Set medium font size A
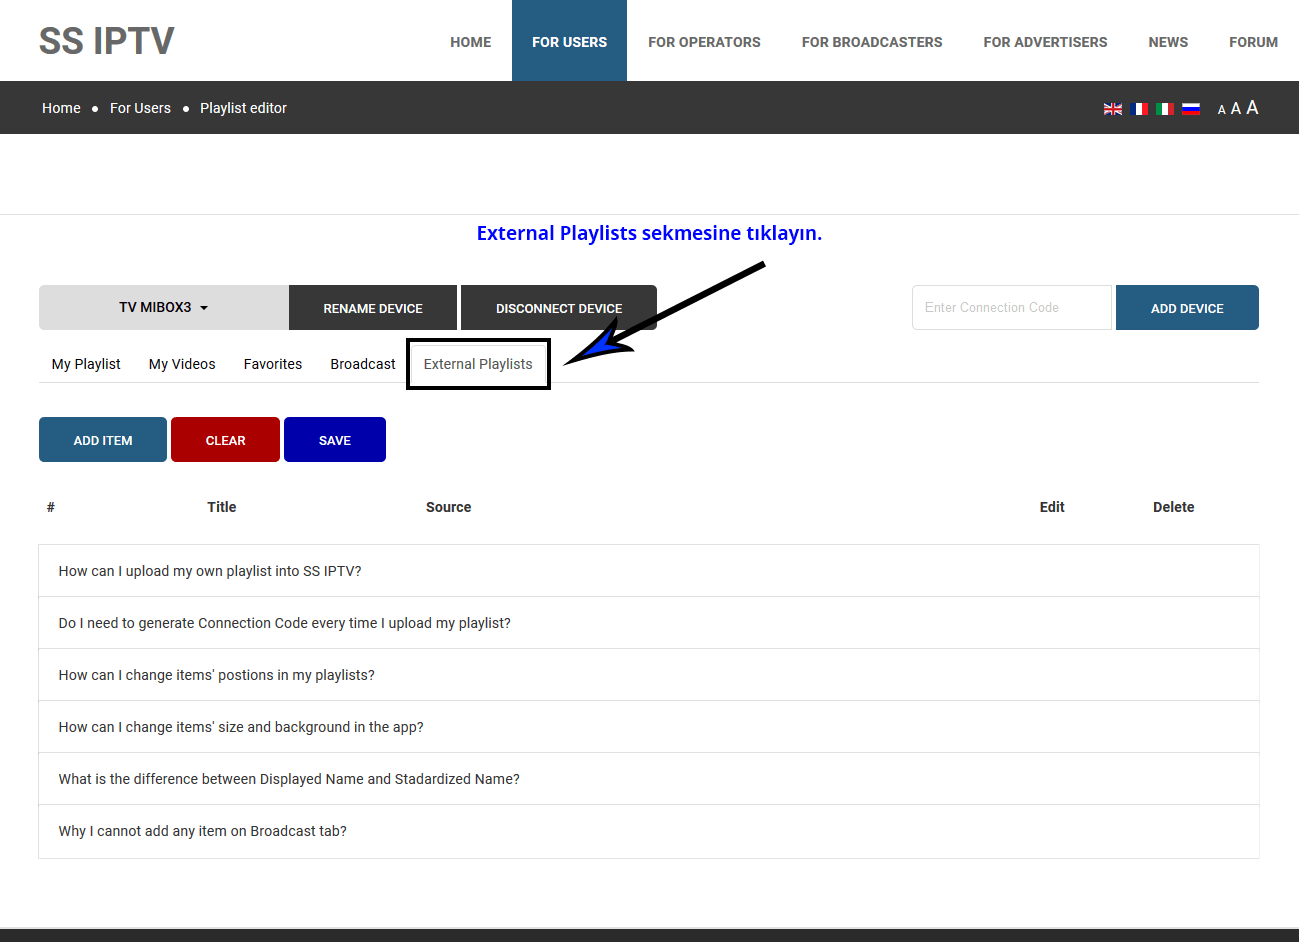The height and width of the screenshot is (942, 1299). 1236,109
